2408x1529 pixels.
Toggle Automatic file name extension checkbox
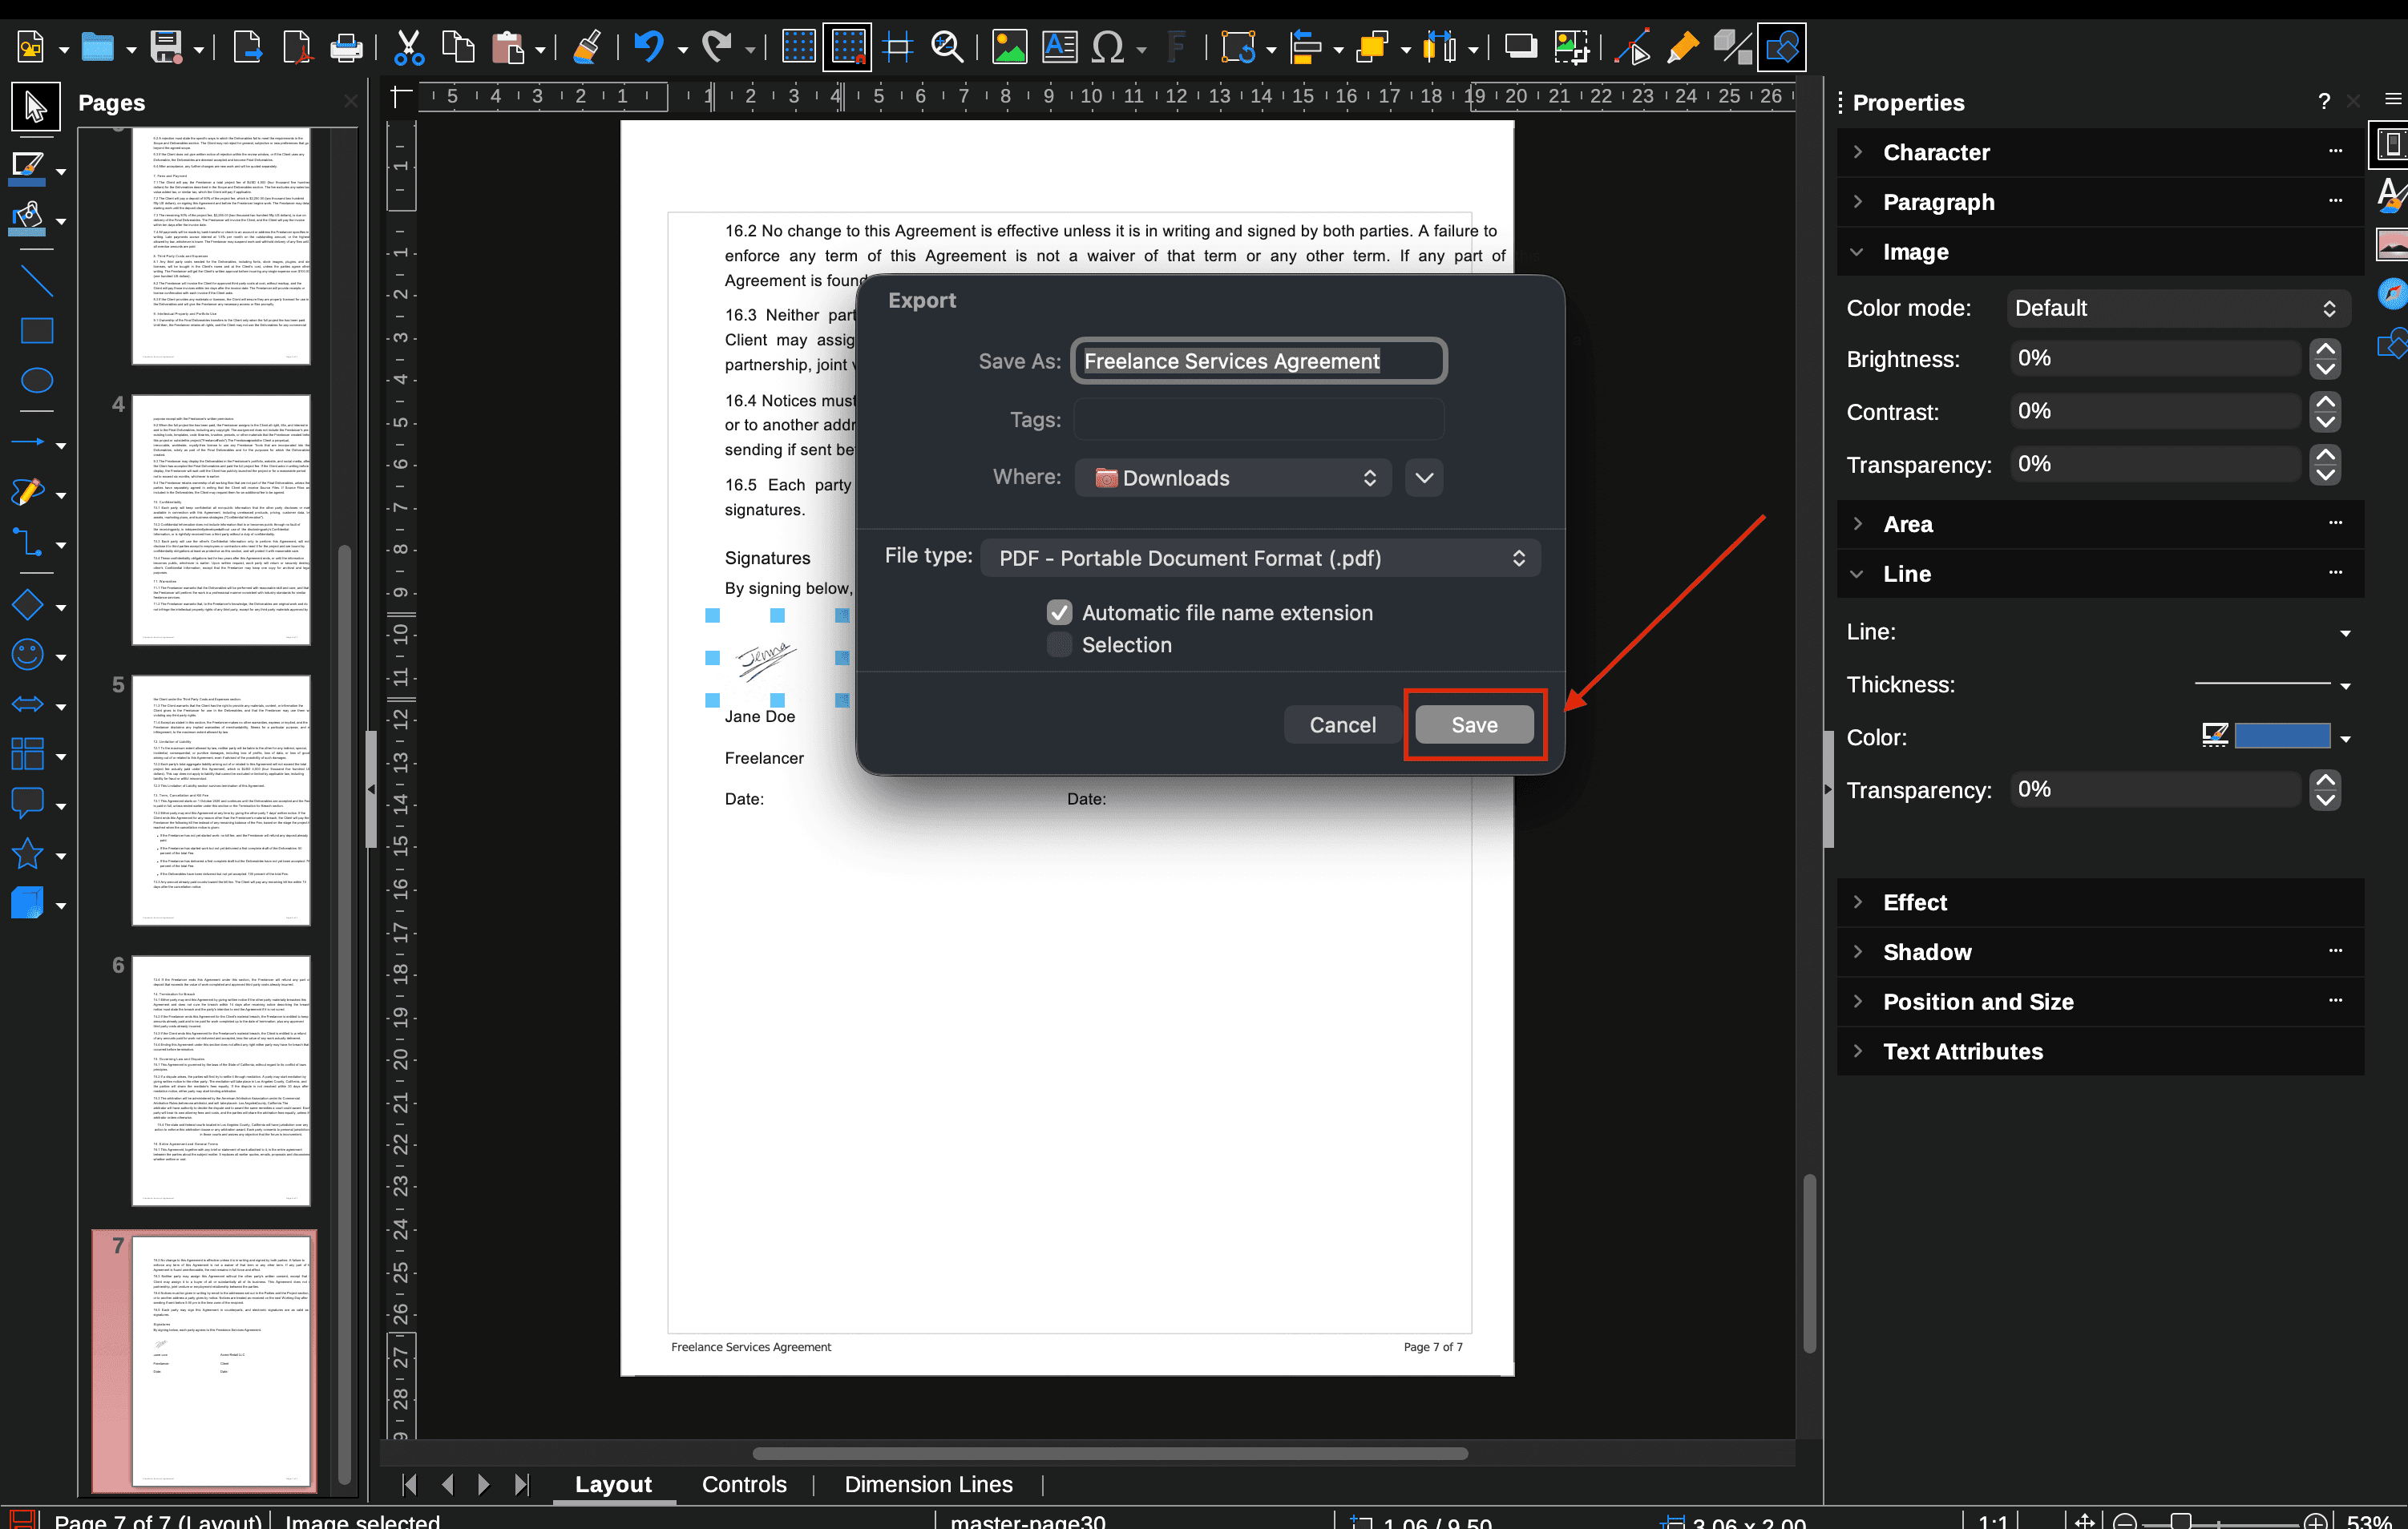pyautogui.click(x=1059, y=612)
